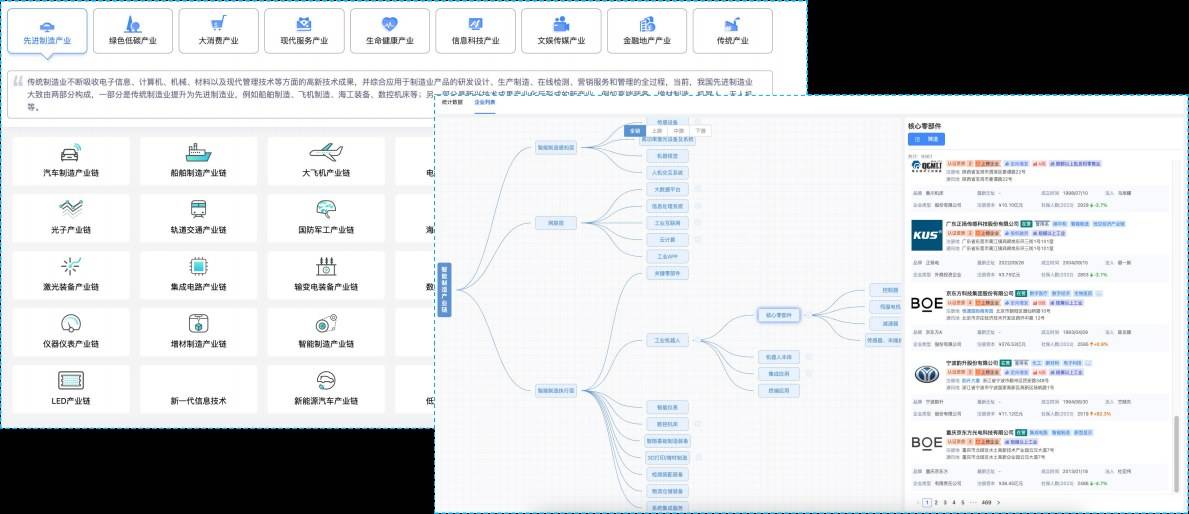This screenshot has height=514, width=1189.
Task: Open 广东正扬传感科技股份有限公司 company name
Action: click(x=981, y=224)
